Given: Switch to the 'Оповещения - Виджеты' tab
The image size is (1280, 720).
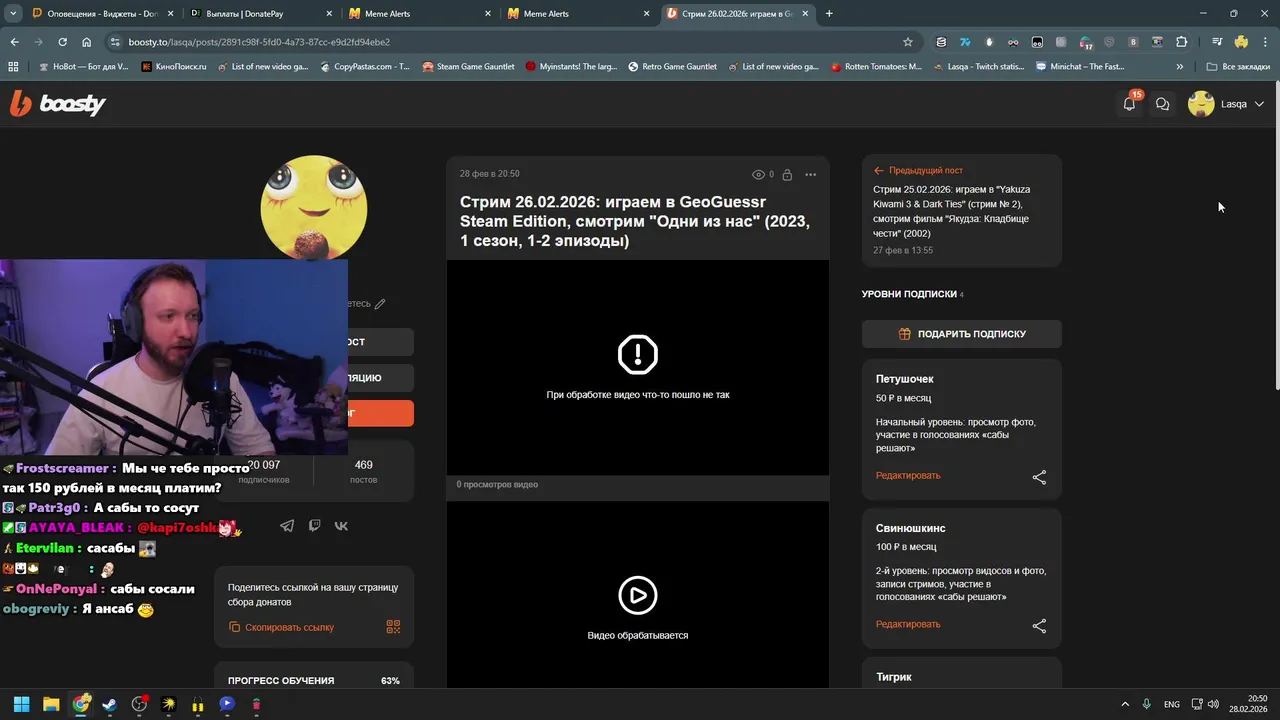Looking at the screenshot, I should [x=100, y=14].
